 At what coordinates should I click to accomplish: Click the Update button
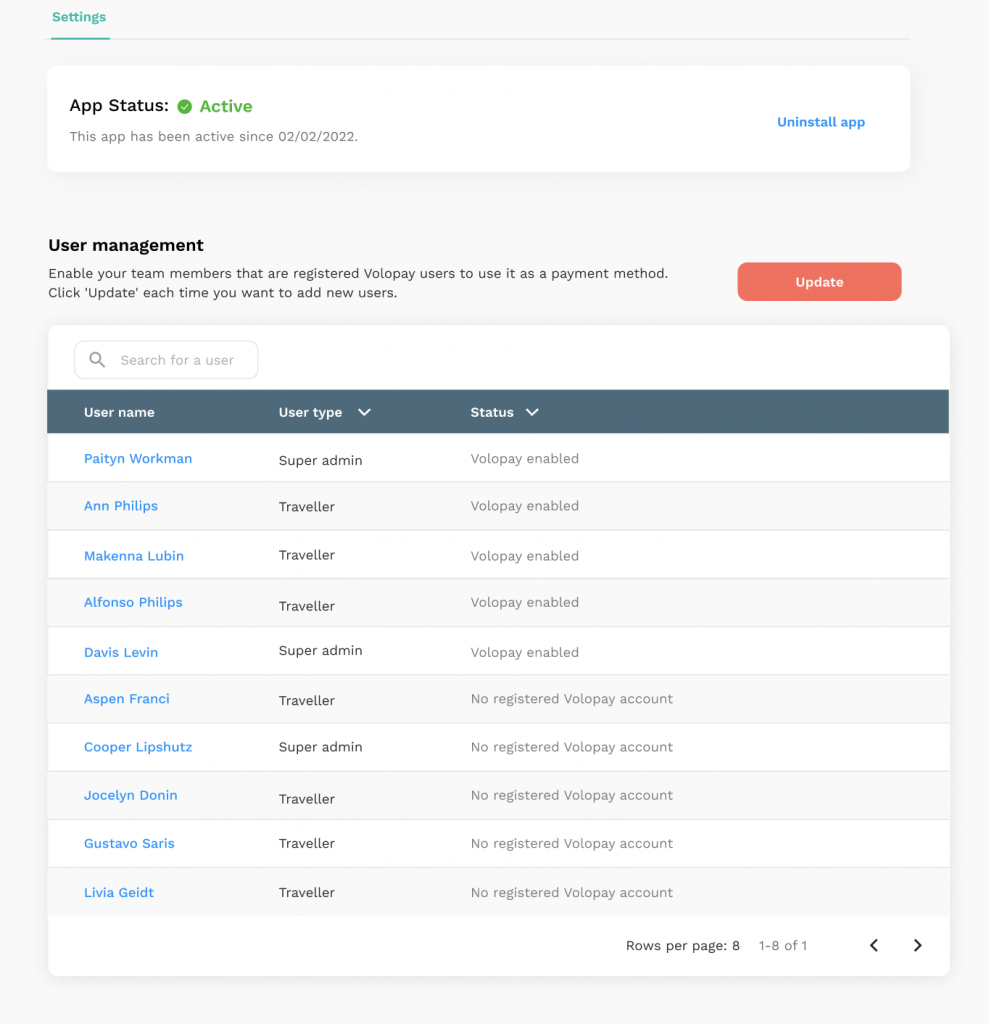click(x=819, y=282)
